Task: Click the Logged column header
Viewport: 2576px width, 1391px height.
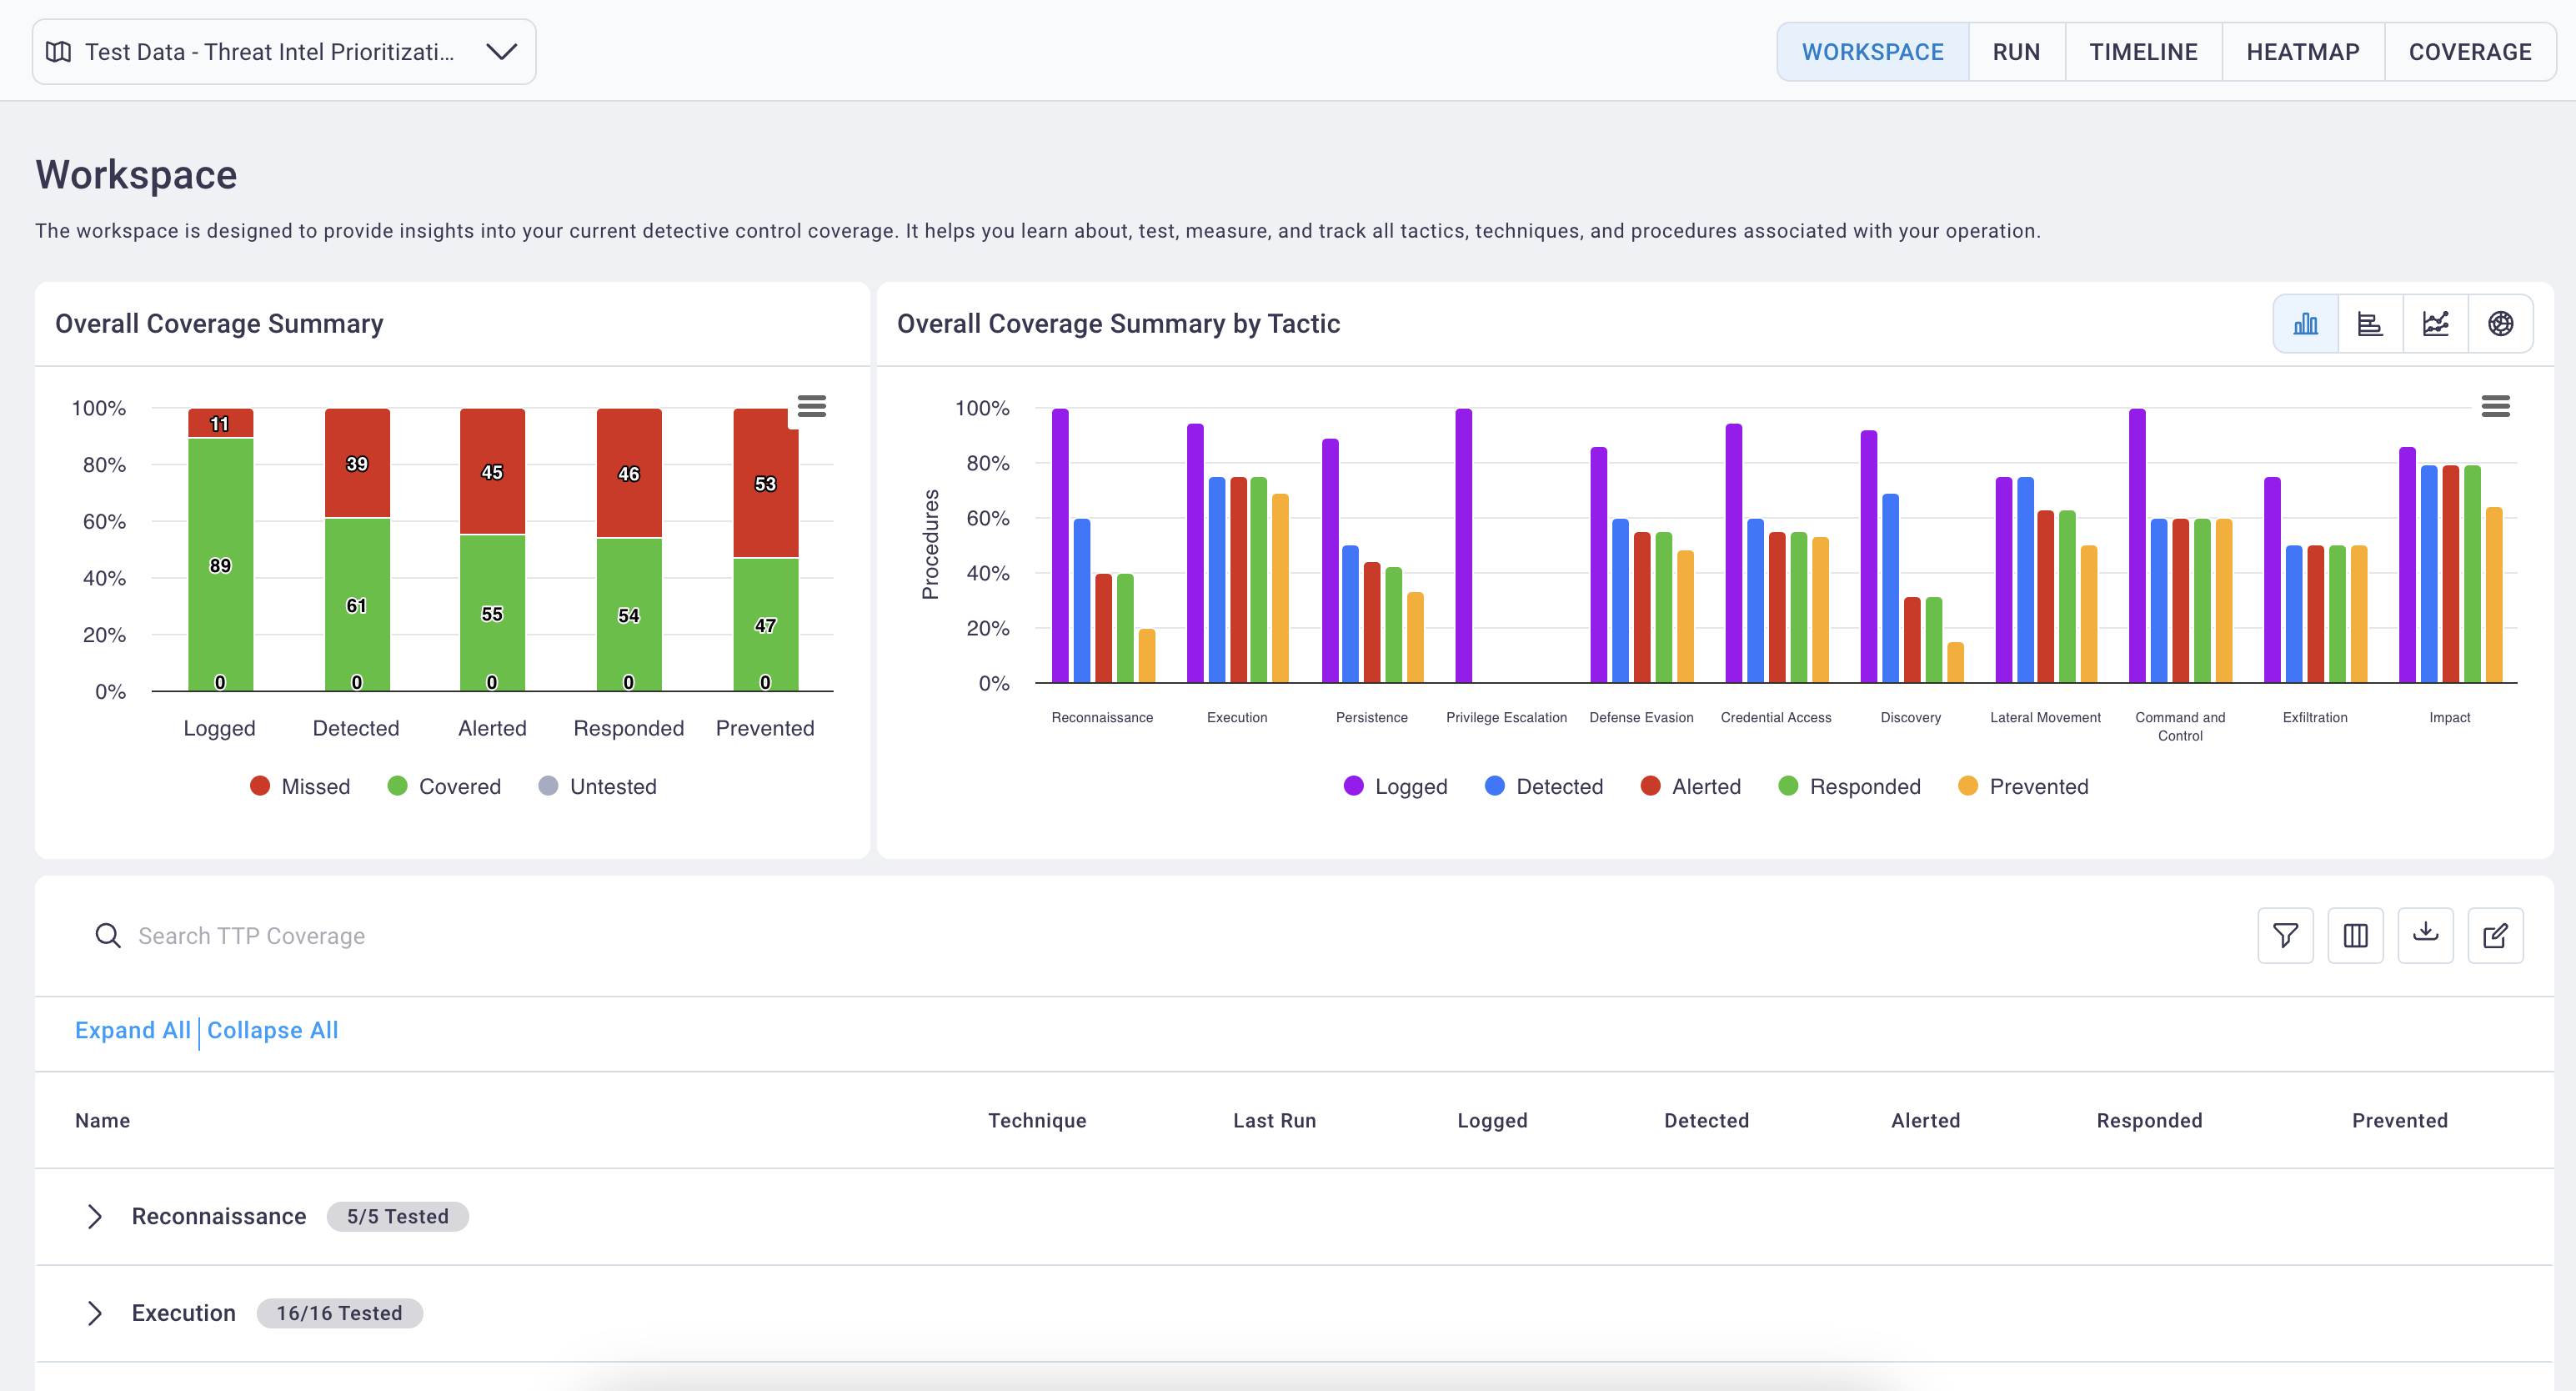Action: coord(1492,1120)
